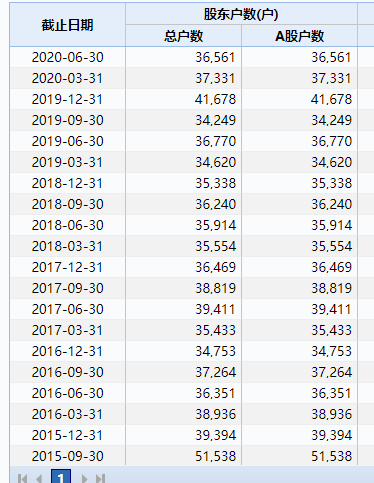This screenshot has height=483, width=374.
Task: Select the 2019-12-31 date cell
Action: tap(68, 99)
